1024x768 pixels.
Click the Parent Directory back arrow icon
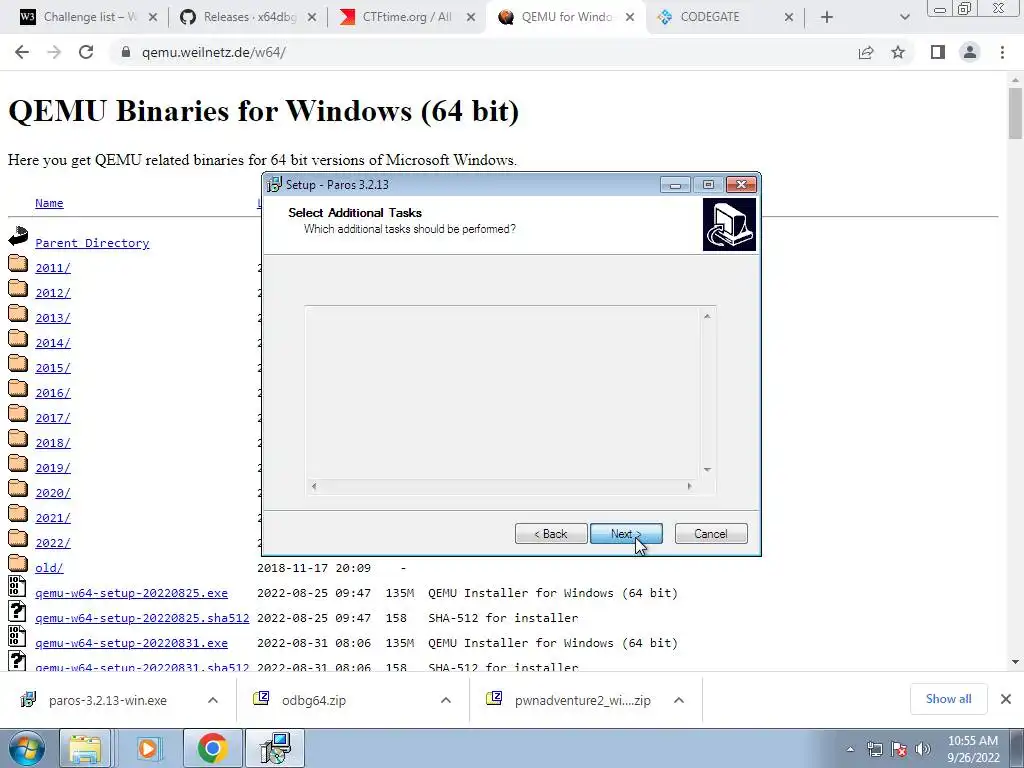18,236
